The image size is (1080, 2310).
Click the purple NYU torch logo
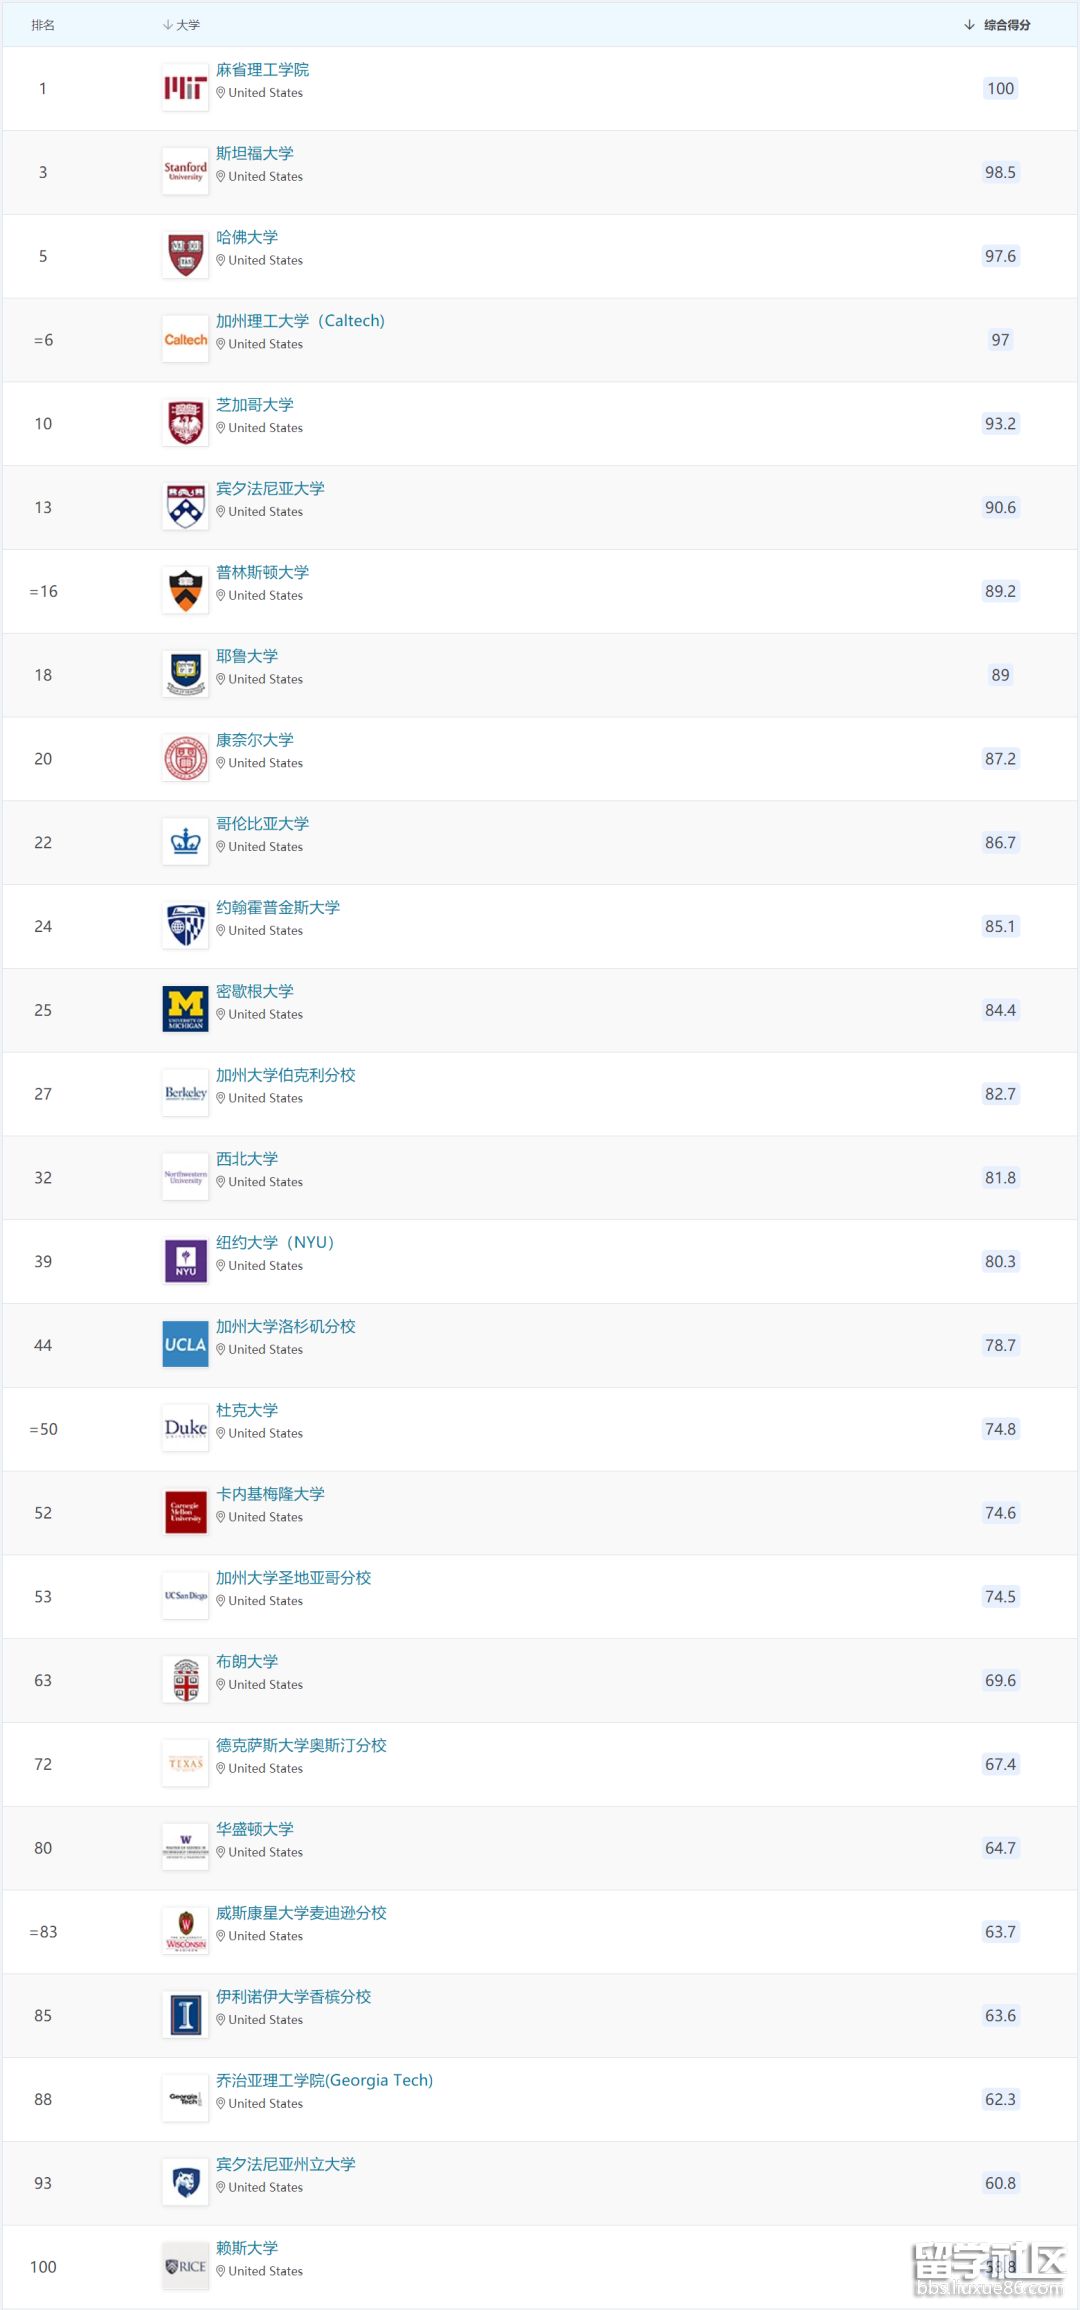(185, 1261)
